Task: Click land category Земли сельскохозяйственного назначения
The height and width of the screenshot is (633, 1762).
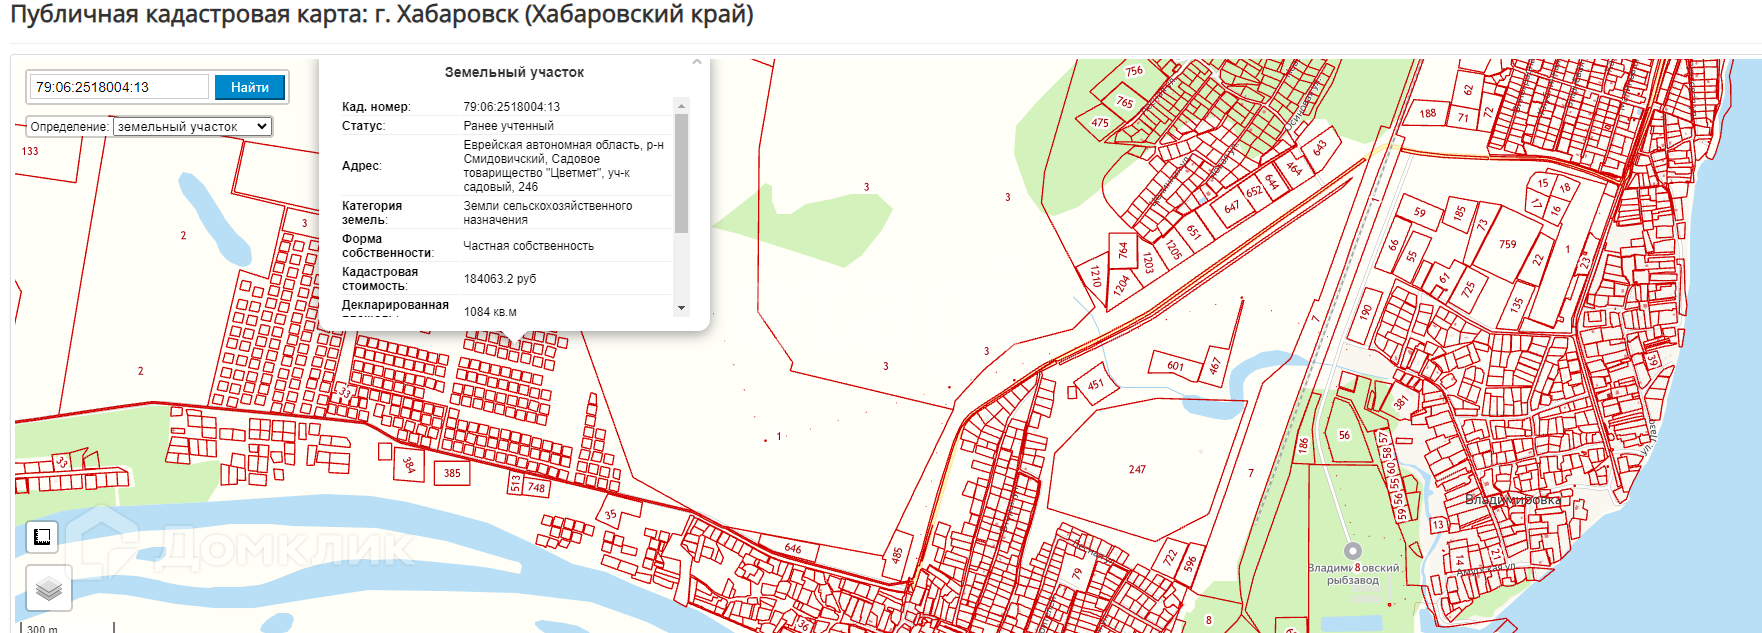Action: pyautogui.click(x=547, y=213)
